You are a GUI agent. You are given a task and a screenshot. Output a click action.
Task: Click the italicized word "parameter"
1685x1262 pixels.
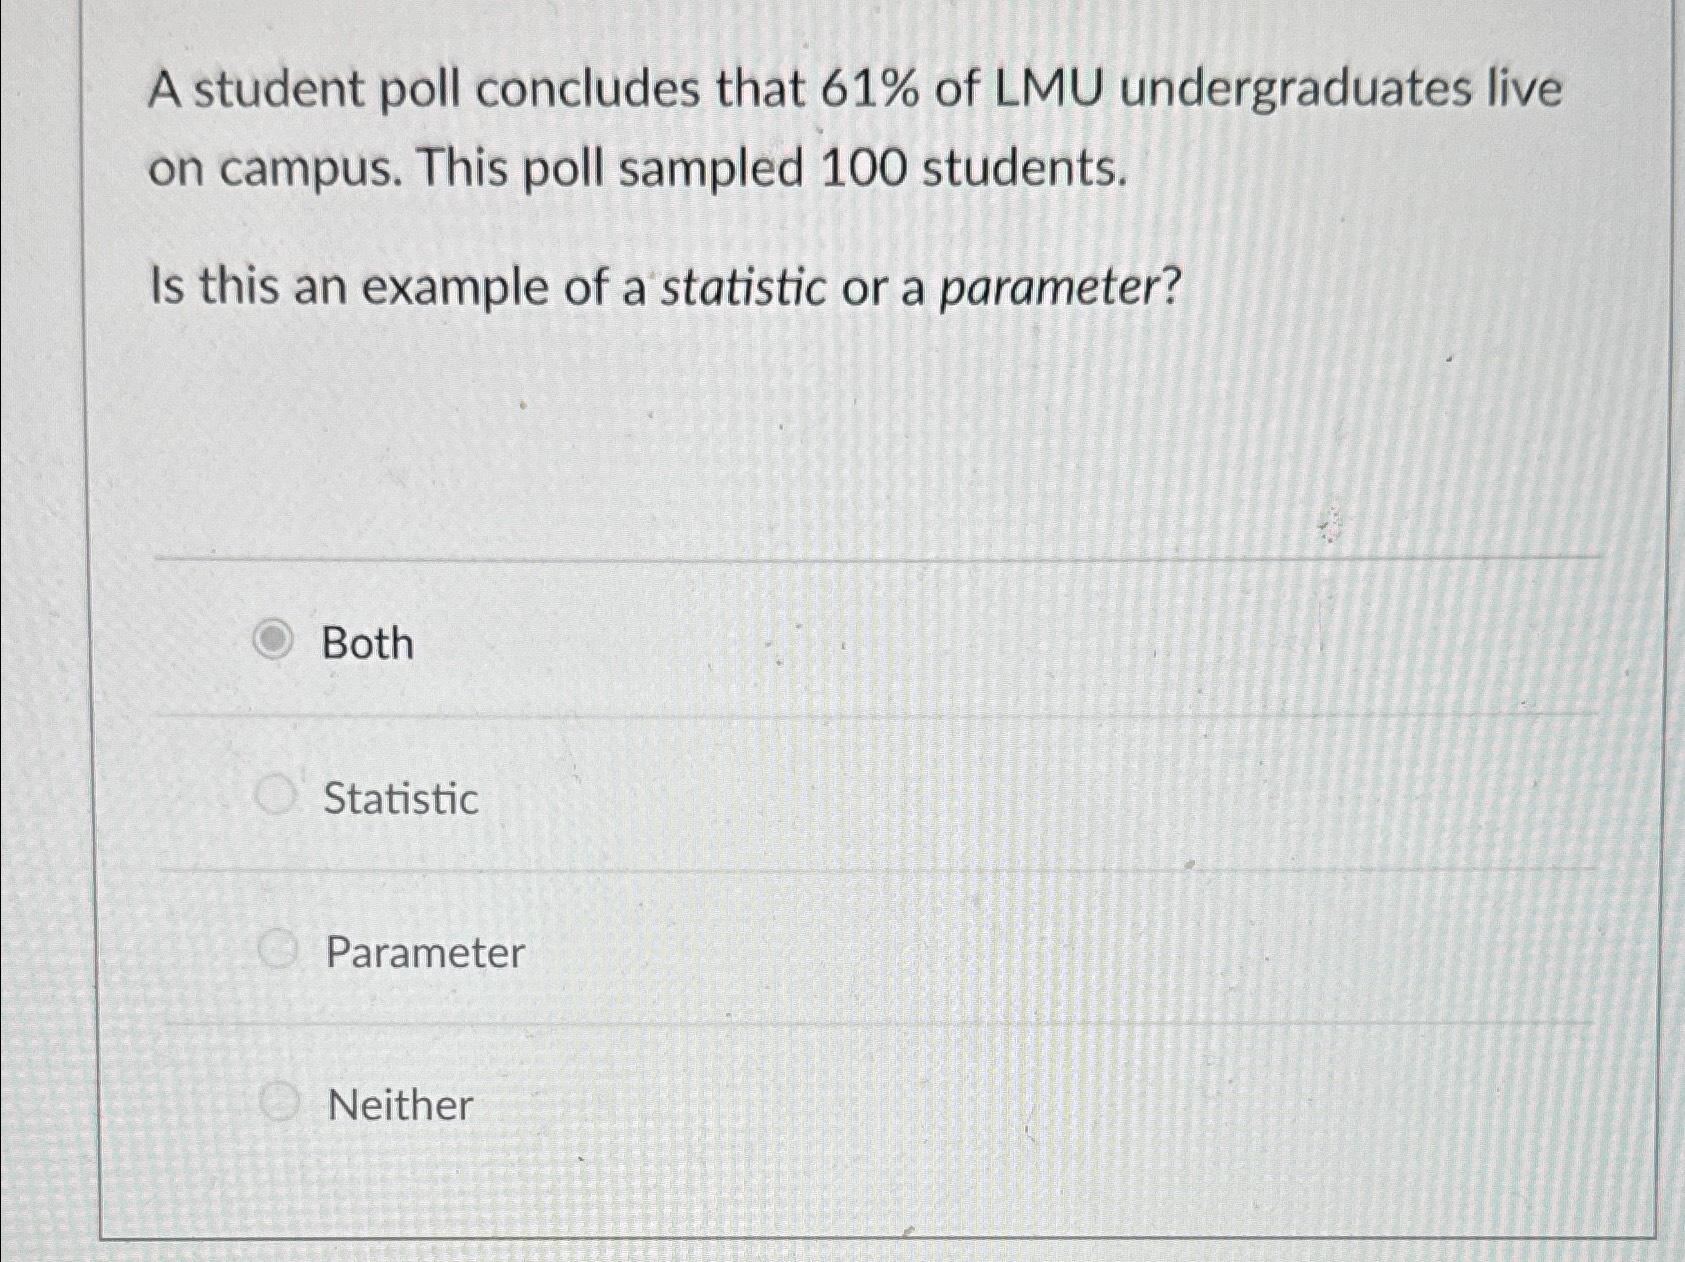click(1055, 287)
